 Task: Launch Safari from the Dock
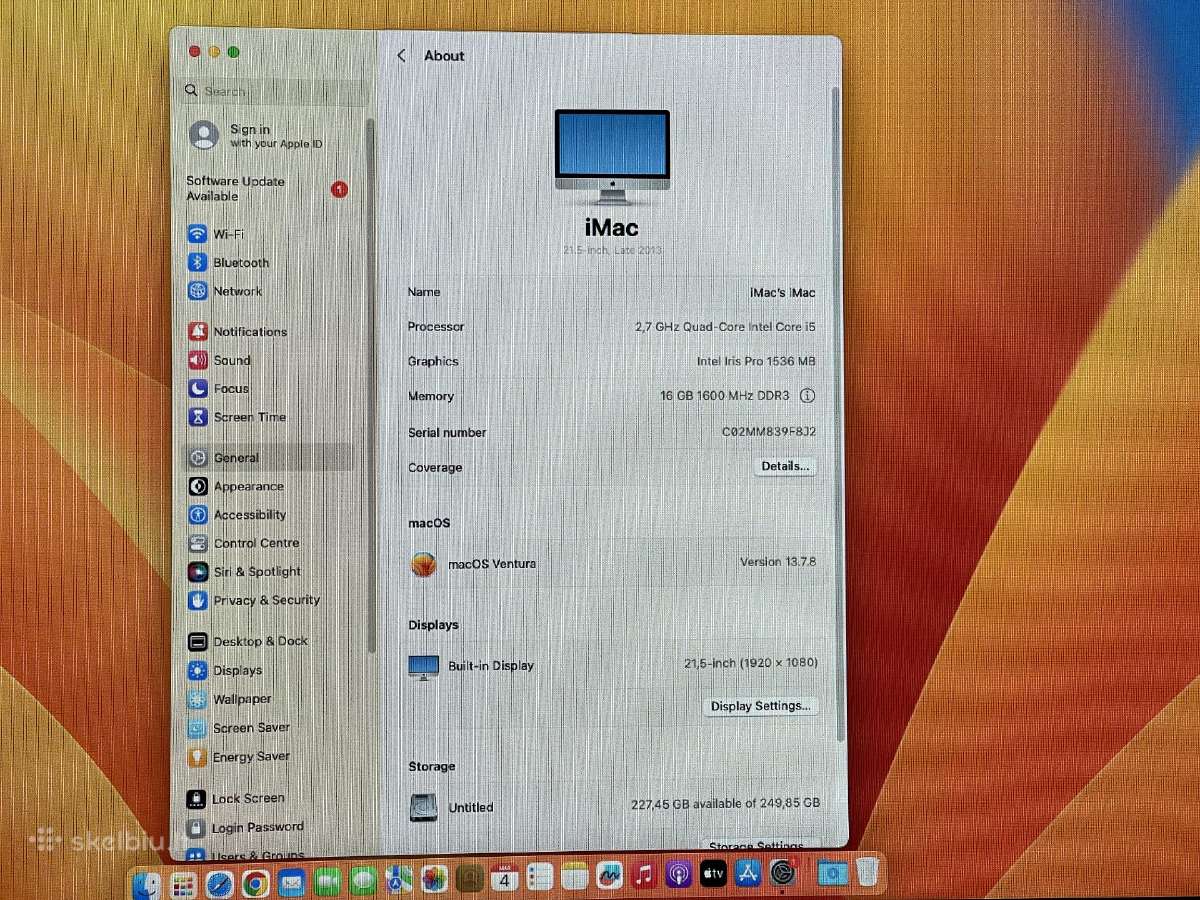(x=219, y=882)
